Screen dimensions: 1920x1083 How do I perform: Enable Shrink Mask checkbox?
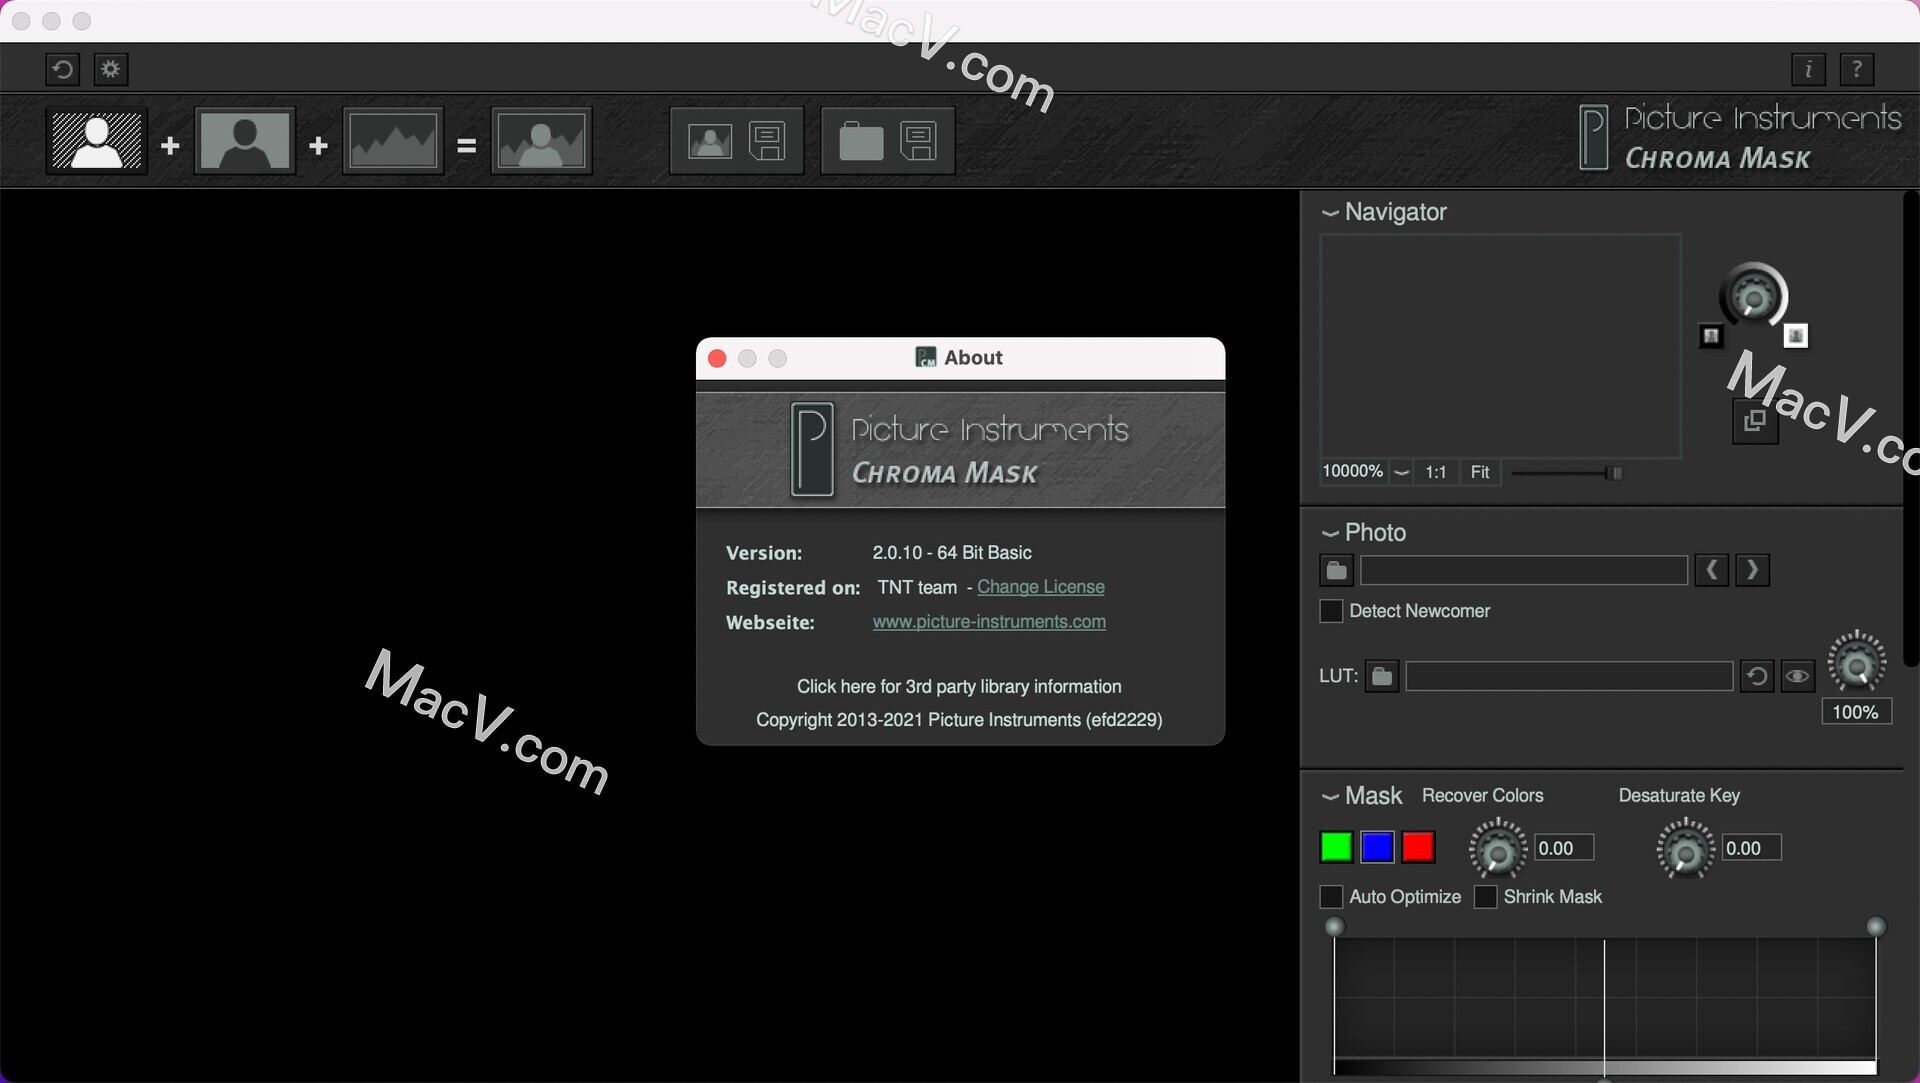[1486, 897]
